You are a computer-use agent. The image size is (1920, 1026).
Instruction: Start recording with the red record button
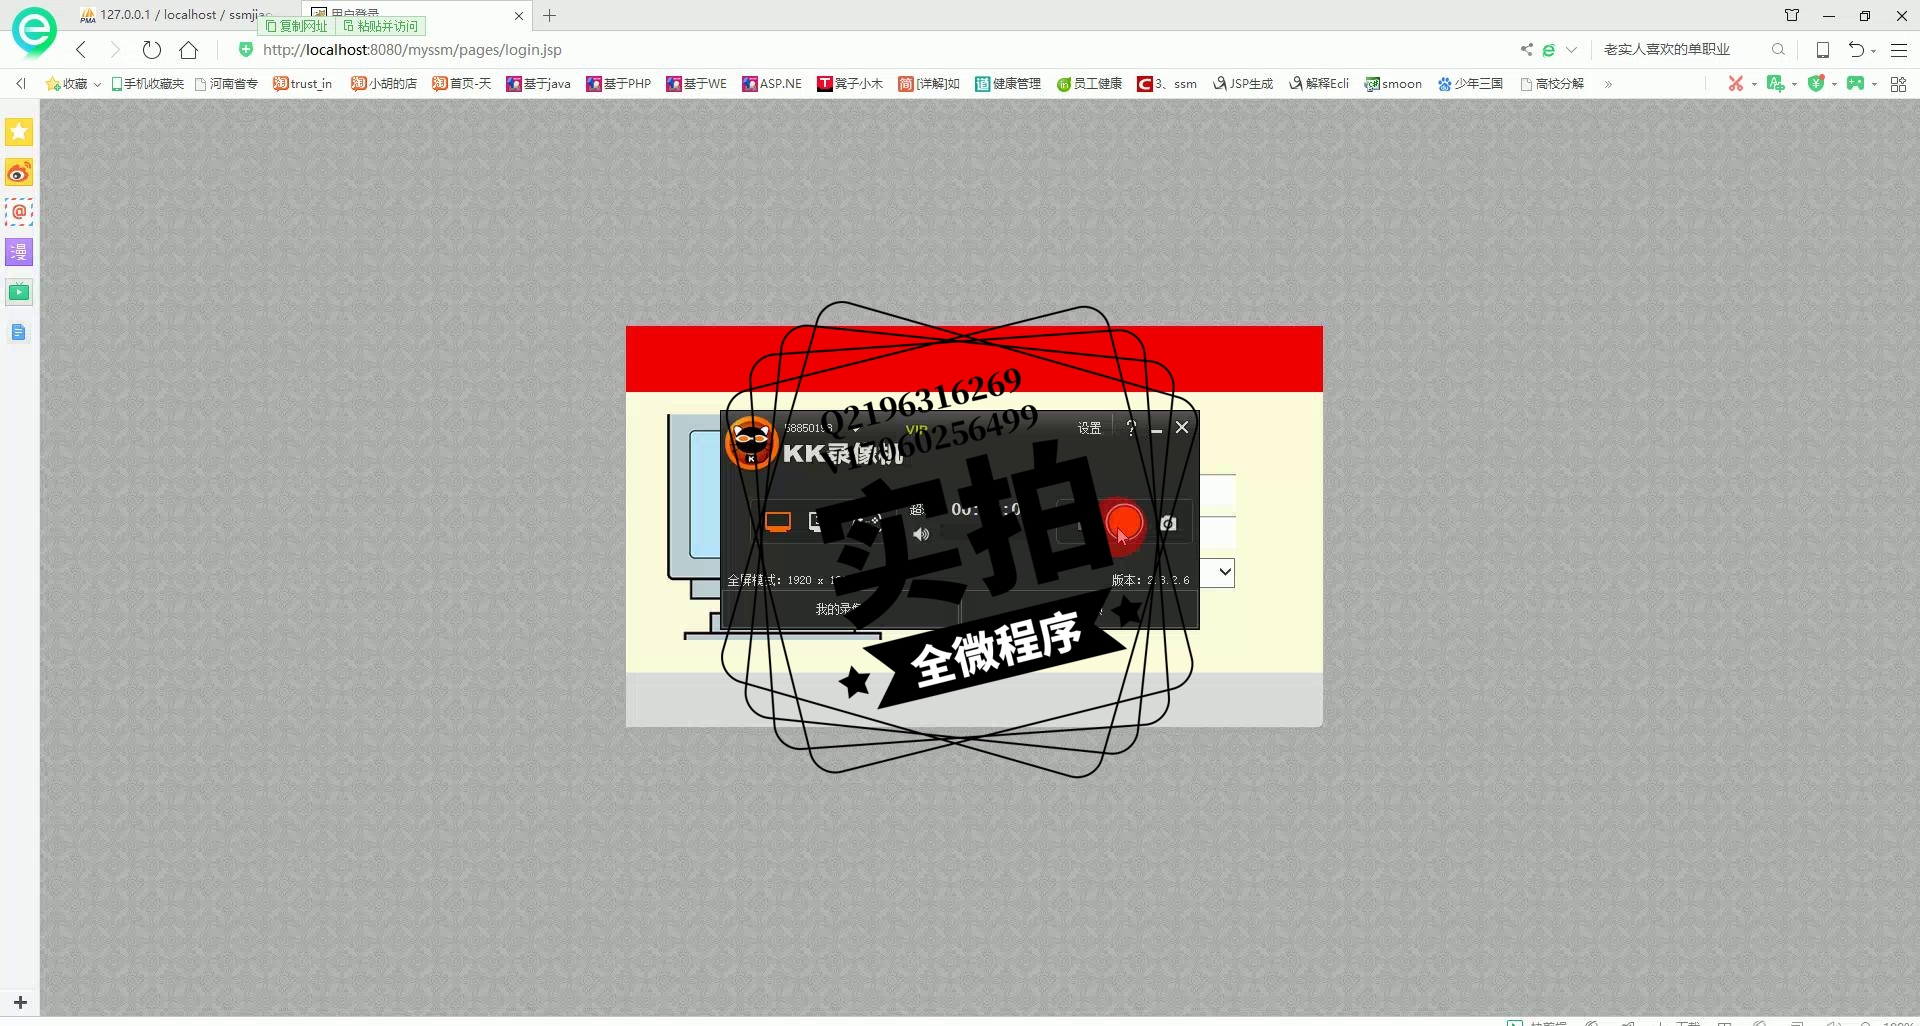click(1124, 522)
